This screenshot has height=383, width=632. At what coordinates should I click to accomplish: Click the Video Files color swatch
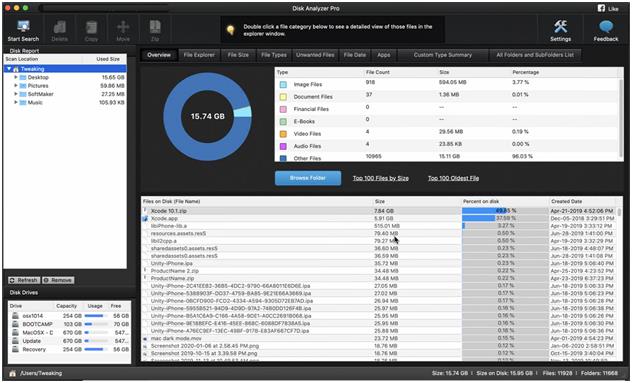click(283, 134)
